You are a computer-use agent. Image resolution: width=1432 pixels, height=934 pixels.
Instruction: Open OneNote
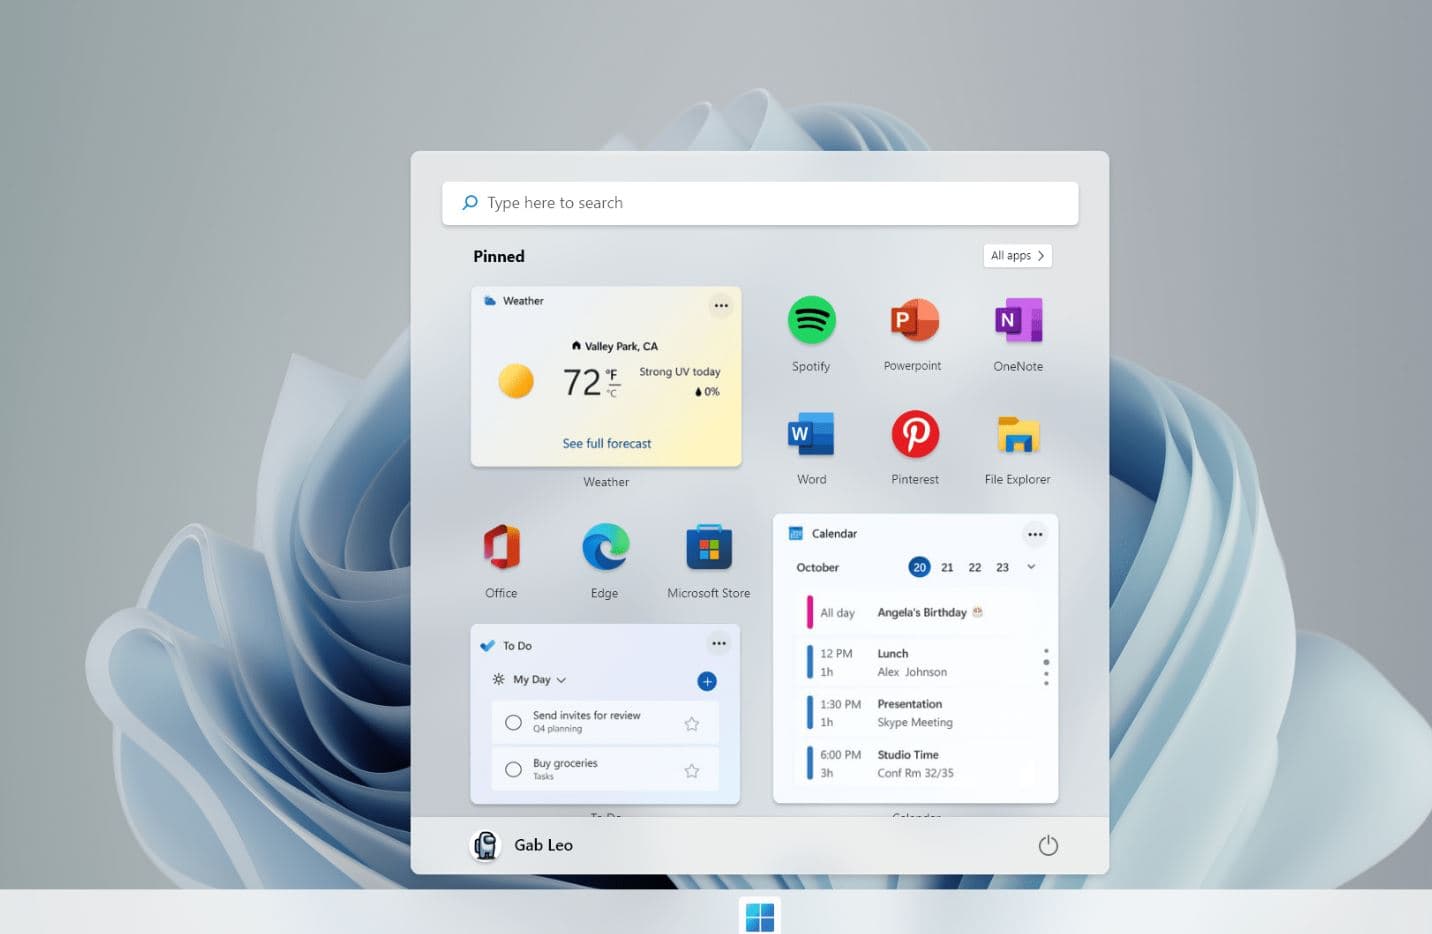tap(1017, 320)
